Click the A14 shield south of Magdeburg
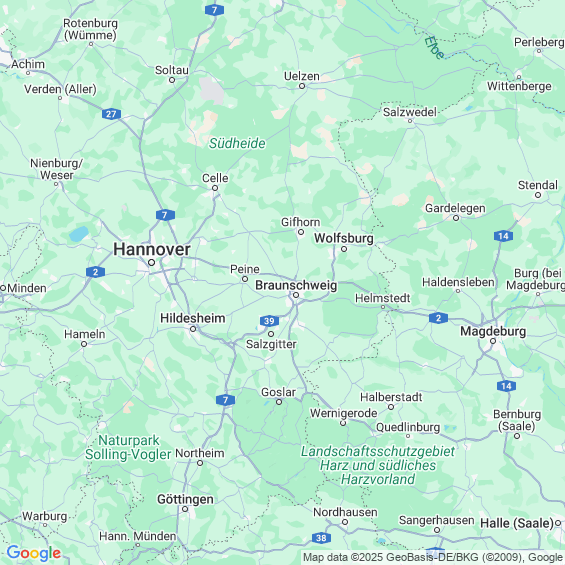Viewport: 565px width, 565px height. point(506,386)
